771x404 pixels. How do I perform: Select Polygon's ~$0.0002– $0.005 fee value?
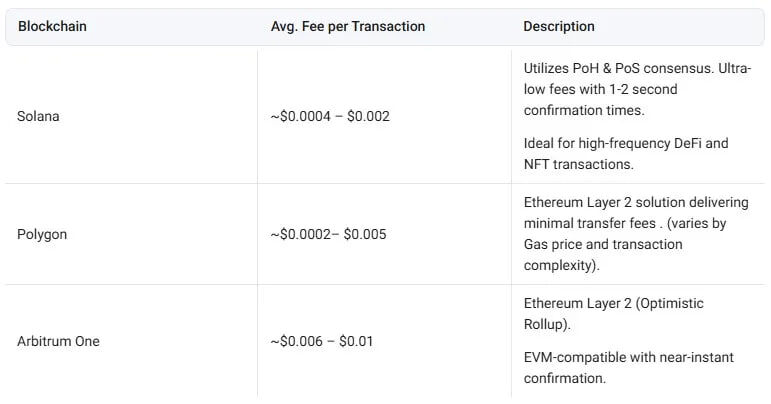coord(328,234)
